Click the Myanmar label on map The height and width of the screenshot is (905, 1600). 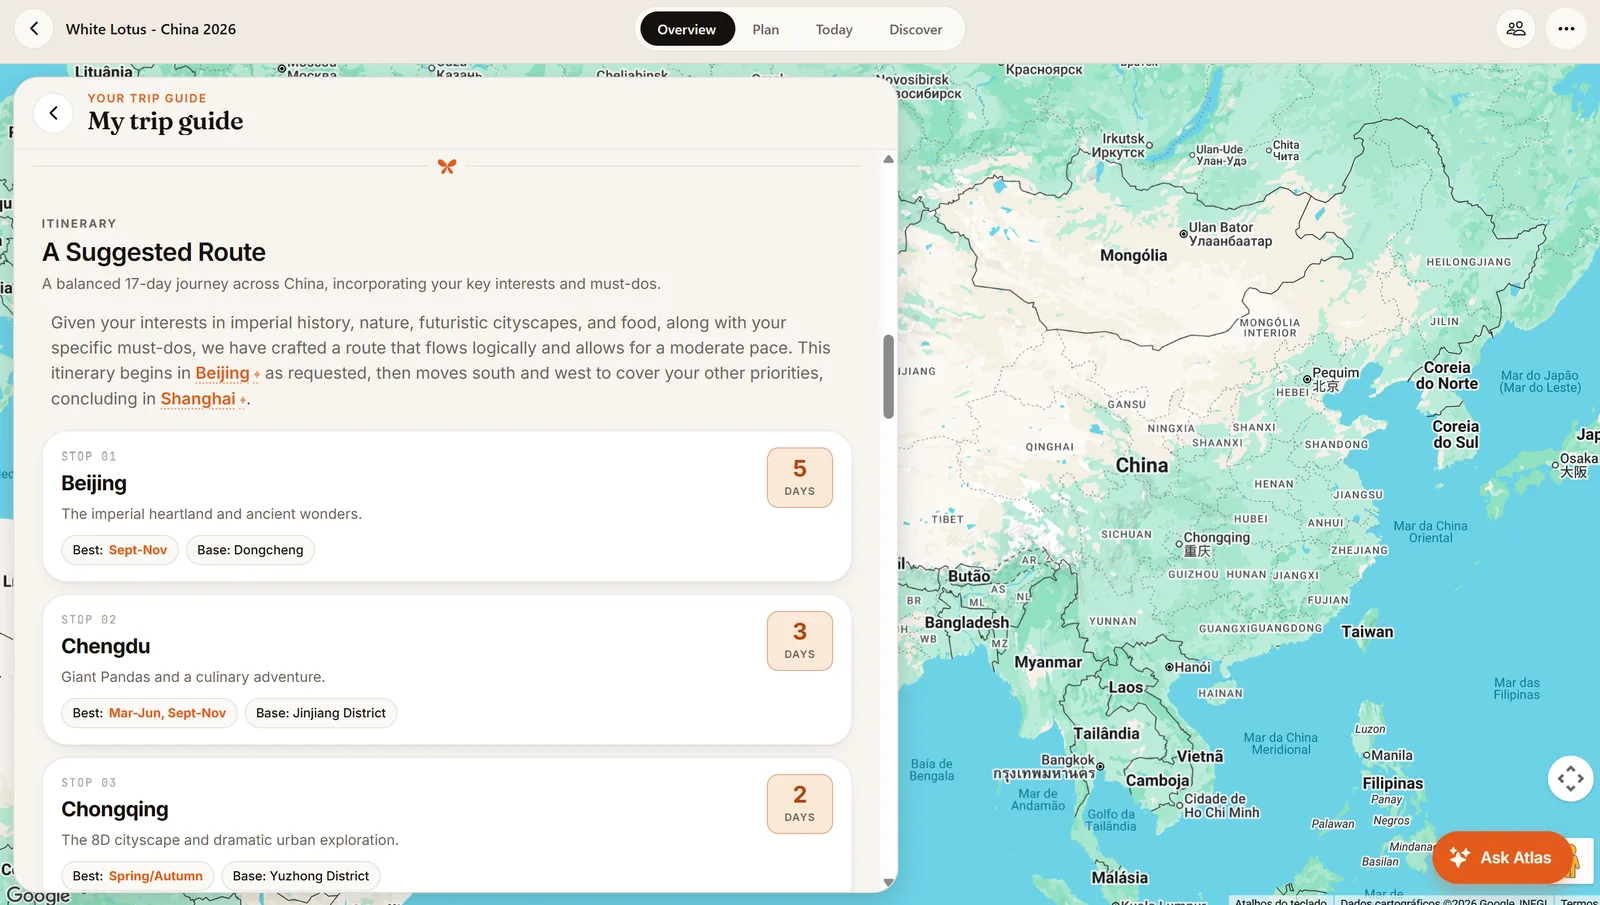tap(1048, 662)
